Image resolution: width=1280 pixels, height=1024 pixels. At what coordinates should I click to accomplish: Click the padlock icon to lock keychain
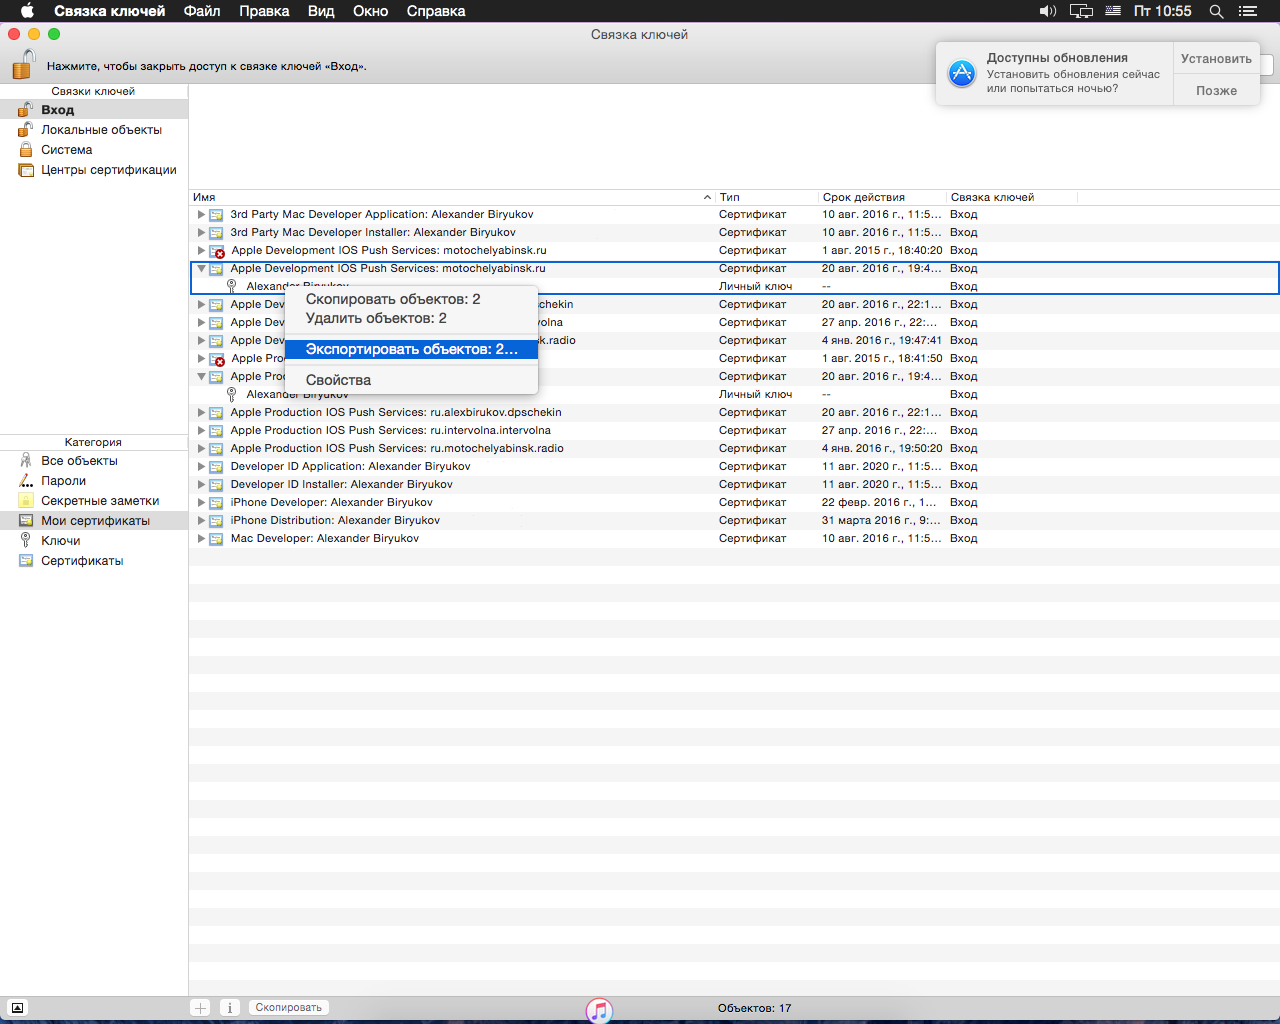[23, 65]
